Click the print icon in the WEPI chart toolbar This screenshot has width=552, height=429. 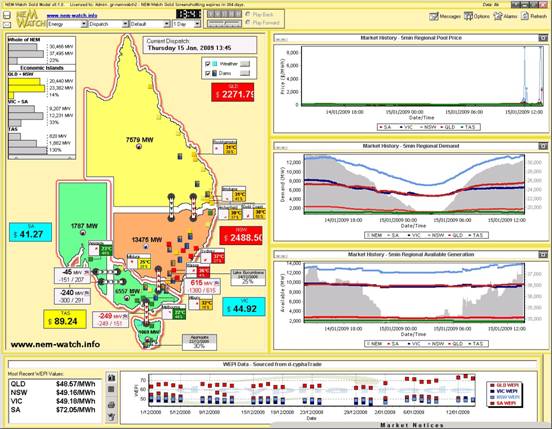111,405
